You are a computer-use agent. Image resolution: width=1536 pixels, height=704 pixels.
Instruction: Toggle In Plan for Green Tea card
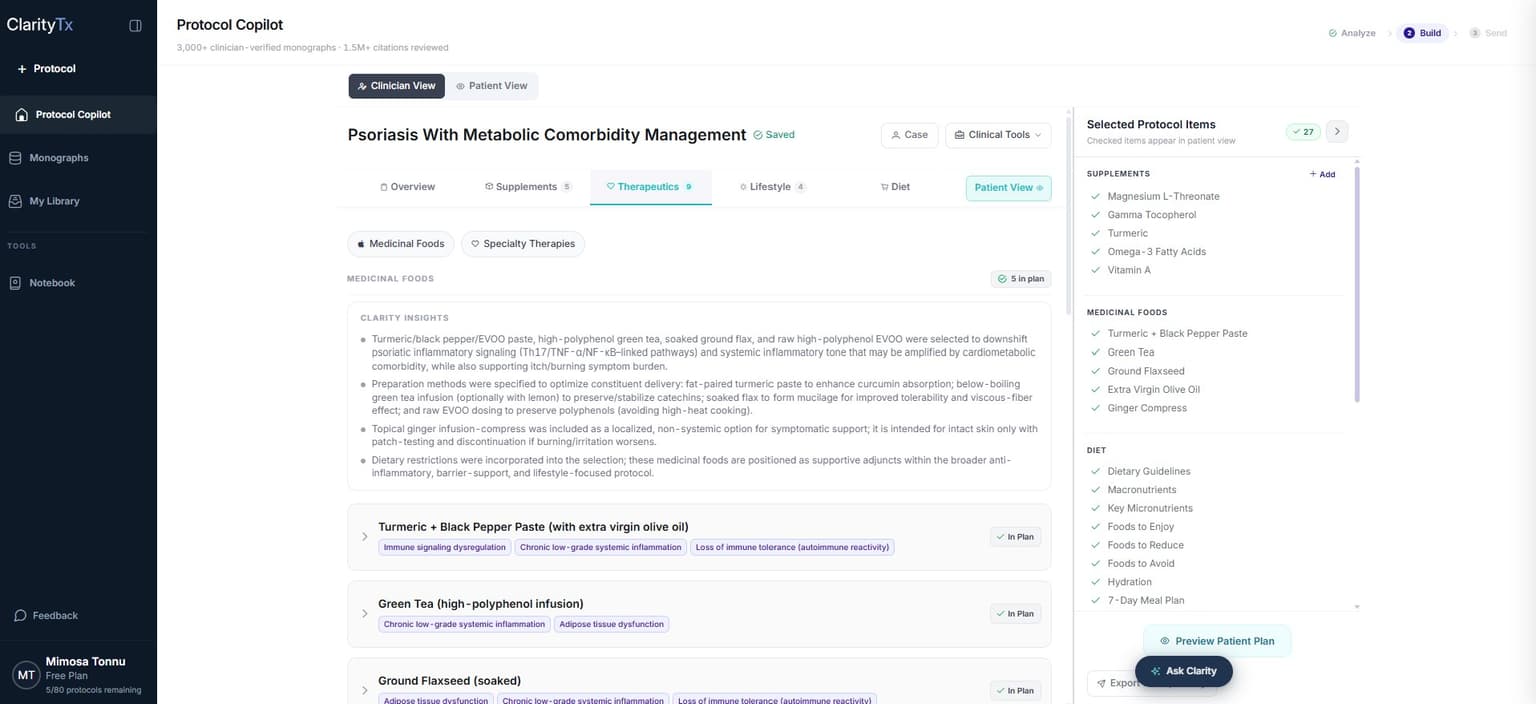point(1015,614)
